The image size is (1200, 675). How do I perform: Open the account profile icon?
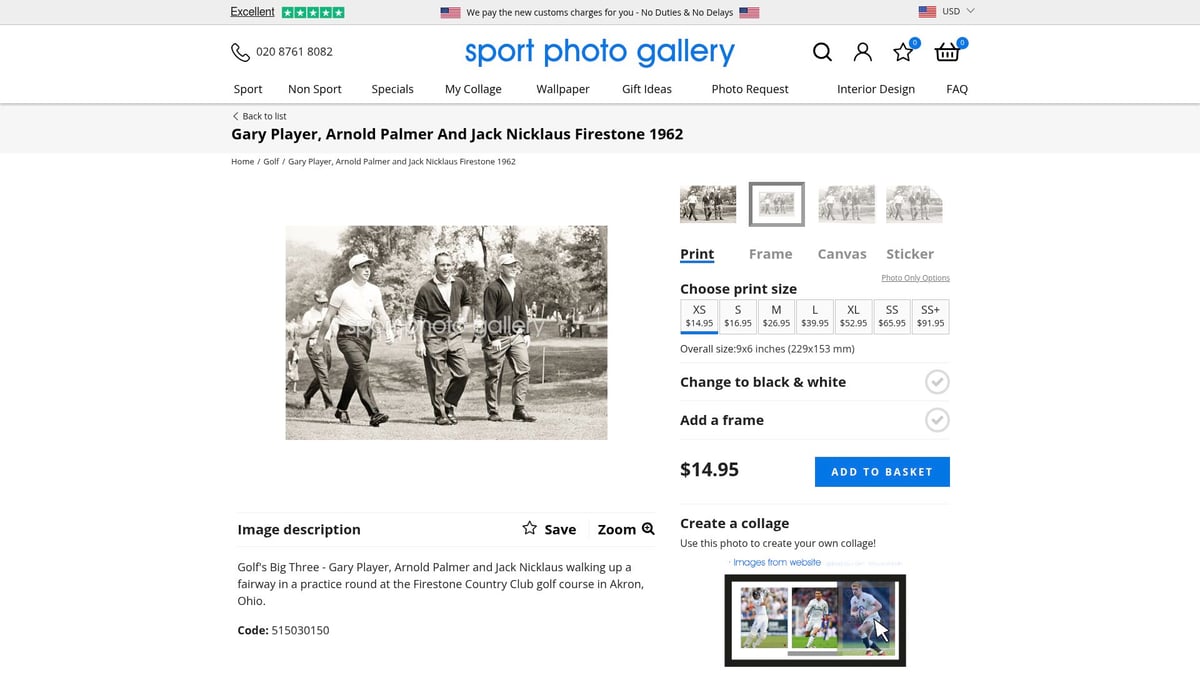pos(862,52)
